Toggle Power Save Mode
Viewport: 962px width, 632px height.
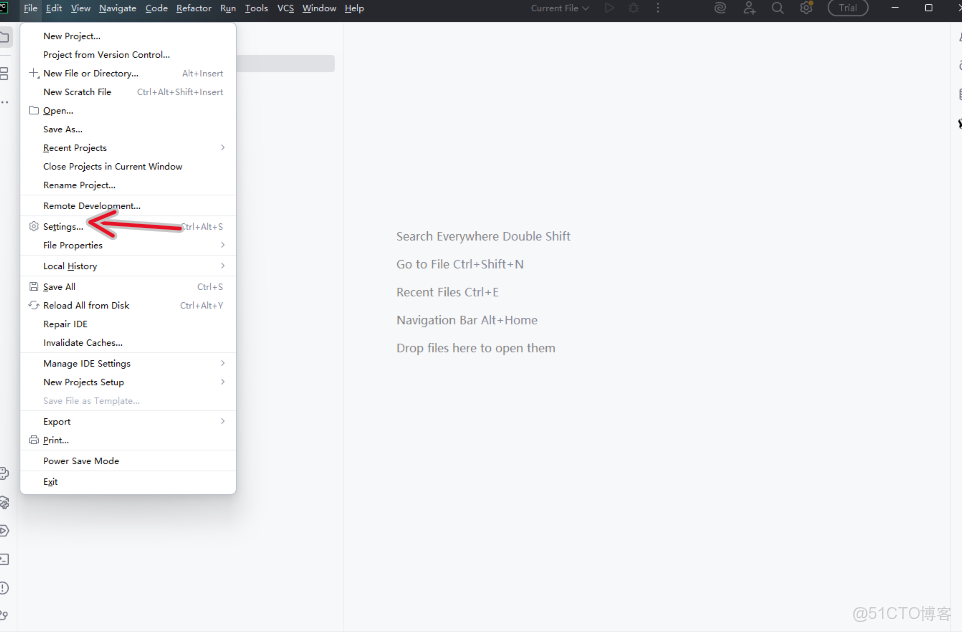pos(128,461)
